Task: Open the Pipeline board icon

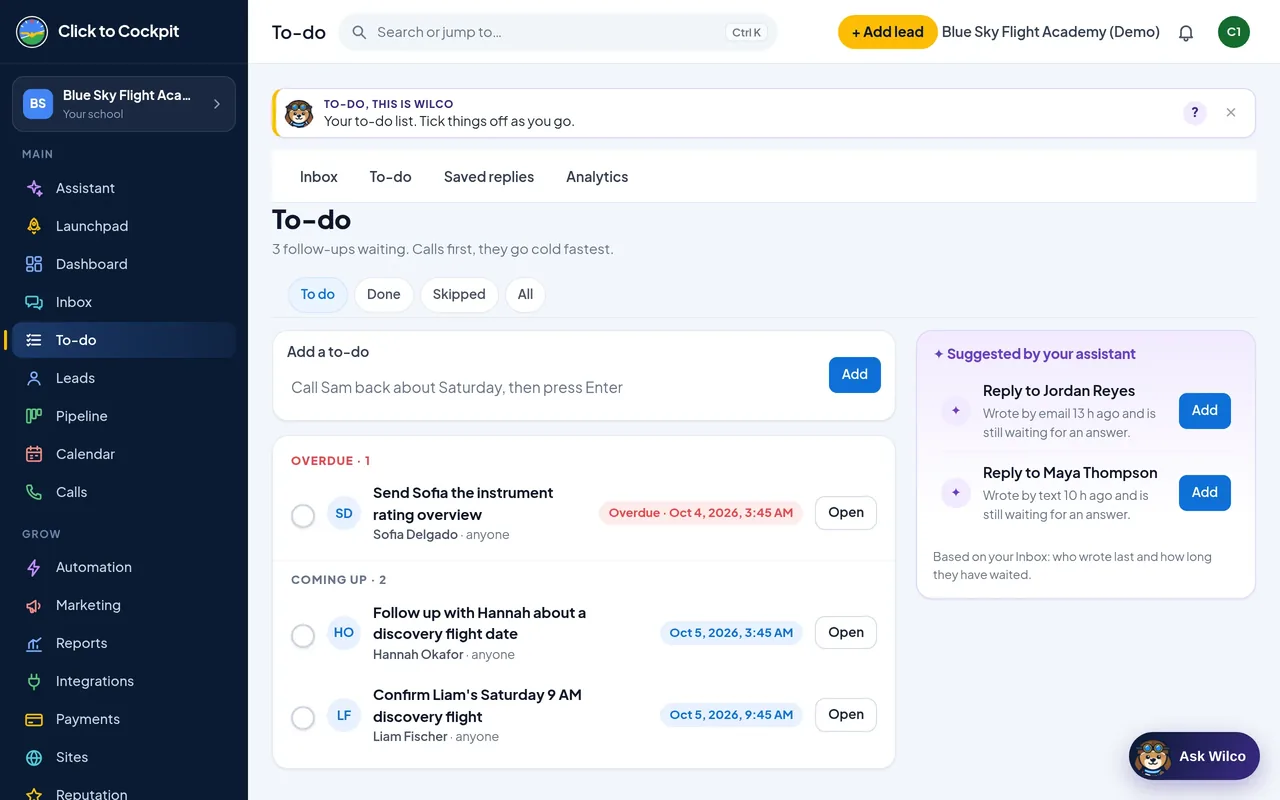Action: [x=34, y=416]
